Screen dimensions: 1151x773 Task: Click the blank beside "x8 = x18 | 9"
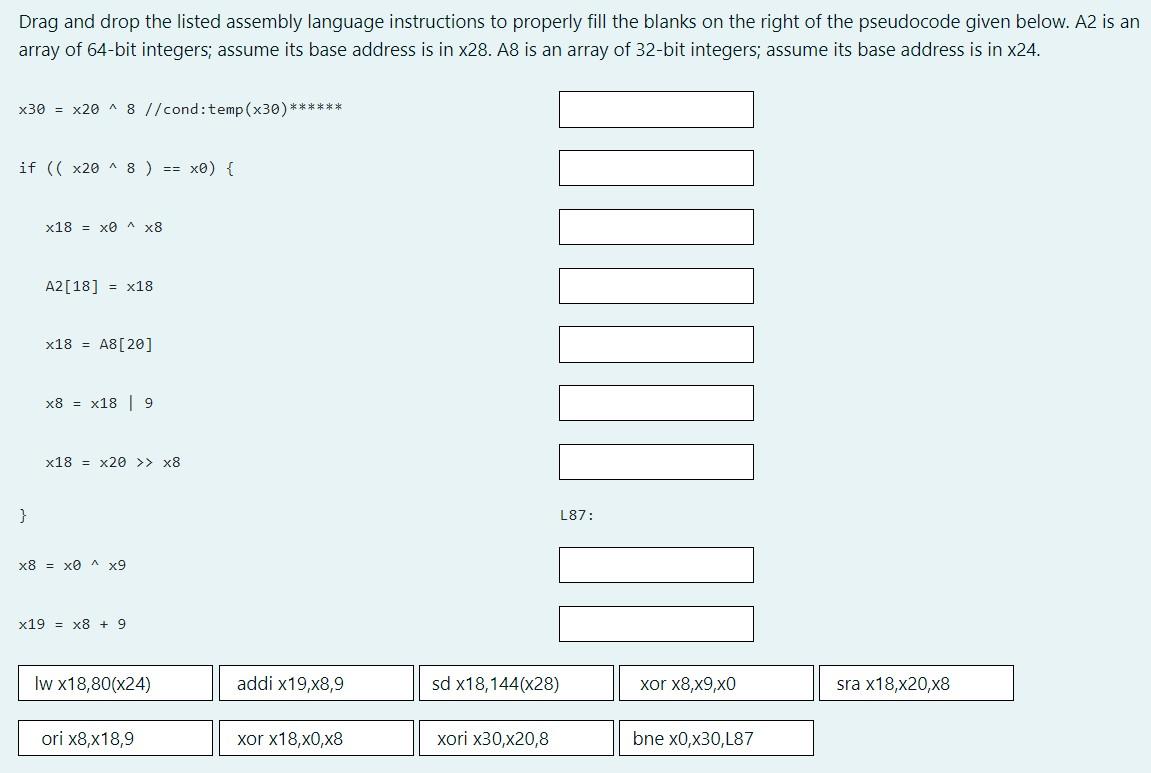pos(656,402)
